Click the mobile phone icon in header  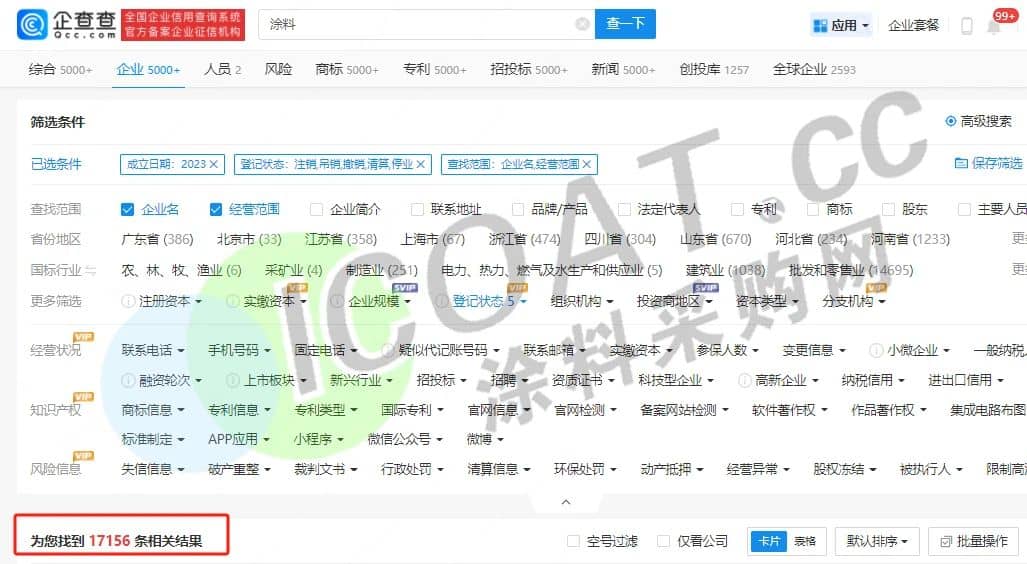pyautogui.click(x=966, y=26)
